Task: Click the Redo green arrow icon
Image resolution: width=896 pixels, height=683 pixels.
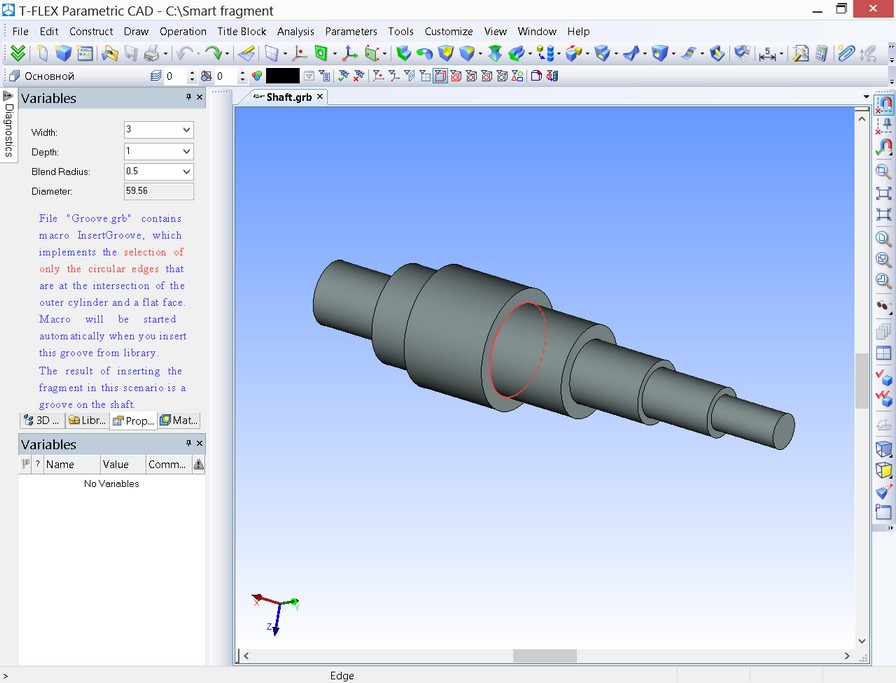Action: [213, 54]
